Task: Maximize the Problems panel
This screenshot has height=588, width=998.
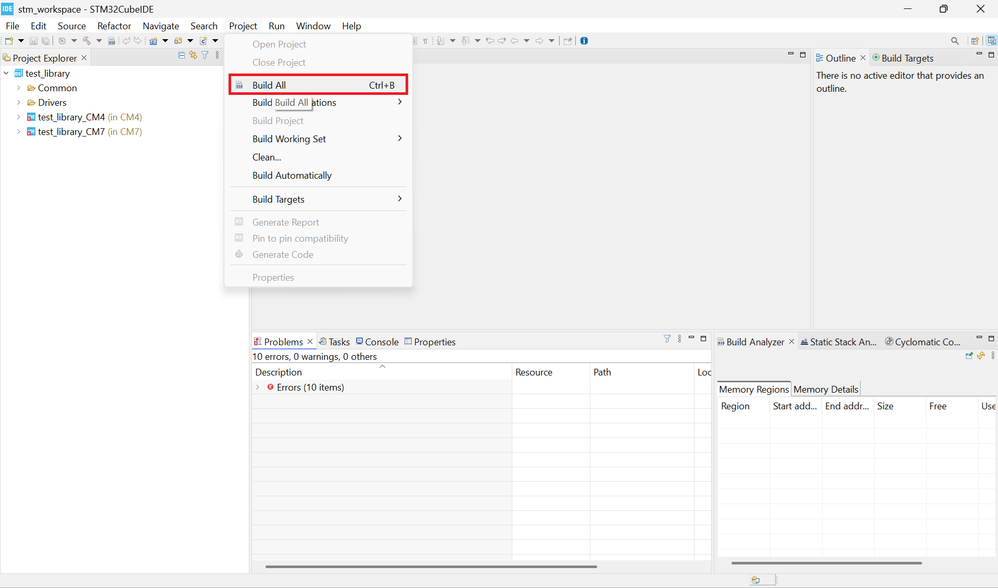Action: point(703,339)
